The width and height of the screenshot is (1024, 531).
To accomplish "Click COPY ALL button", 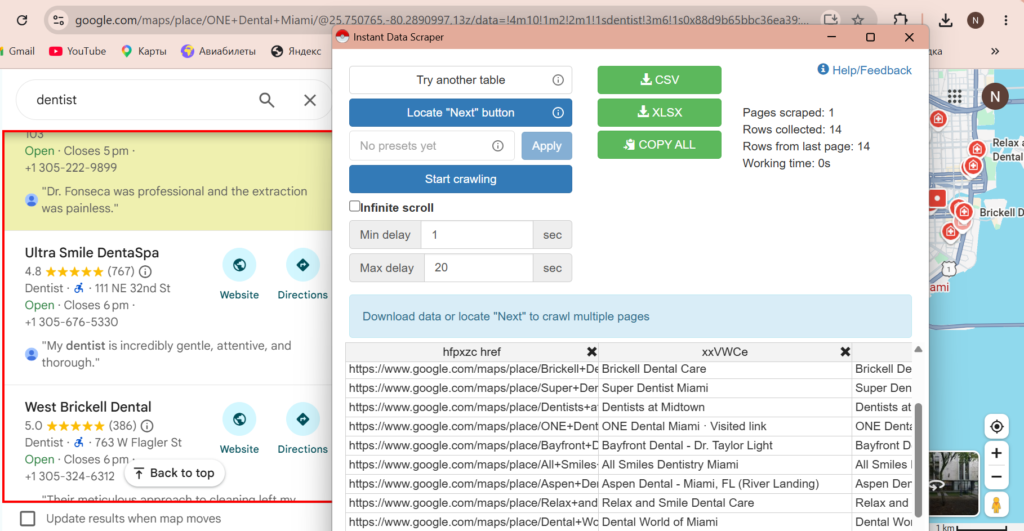I will pos(660,145).
